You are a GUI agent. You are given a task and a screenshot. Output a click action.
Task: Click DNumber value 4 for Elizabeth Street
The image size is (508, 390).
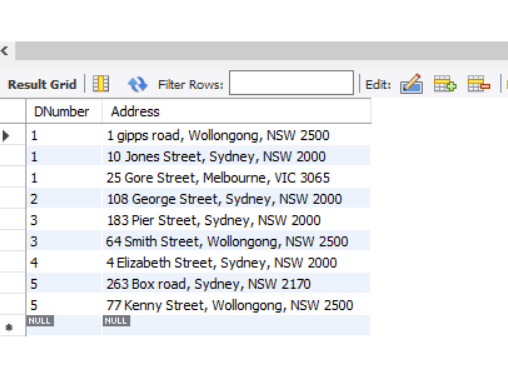point(64,263)
